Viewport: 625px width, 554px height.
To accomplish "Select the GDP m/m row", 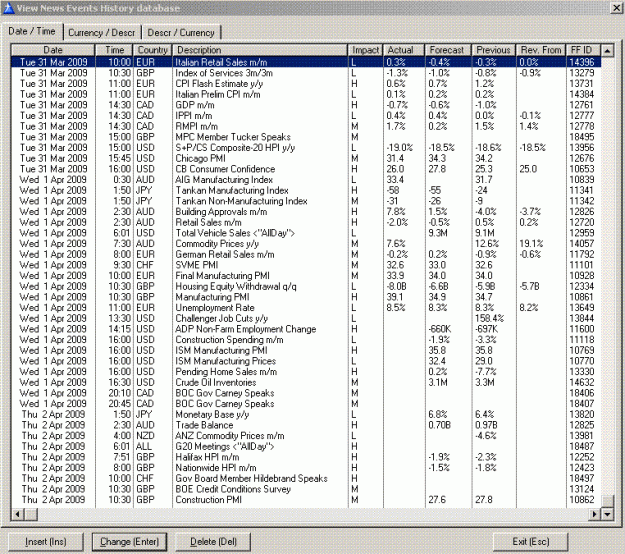I will coord(306,105).
